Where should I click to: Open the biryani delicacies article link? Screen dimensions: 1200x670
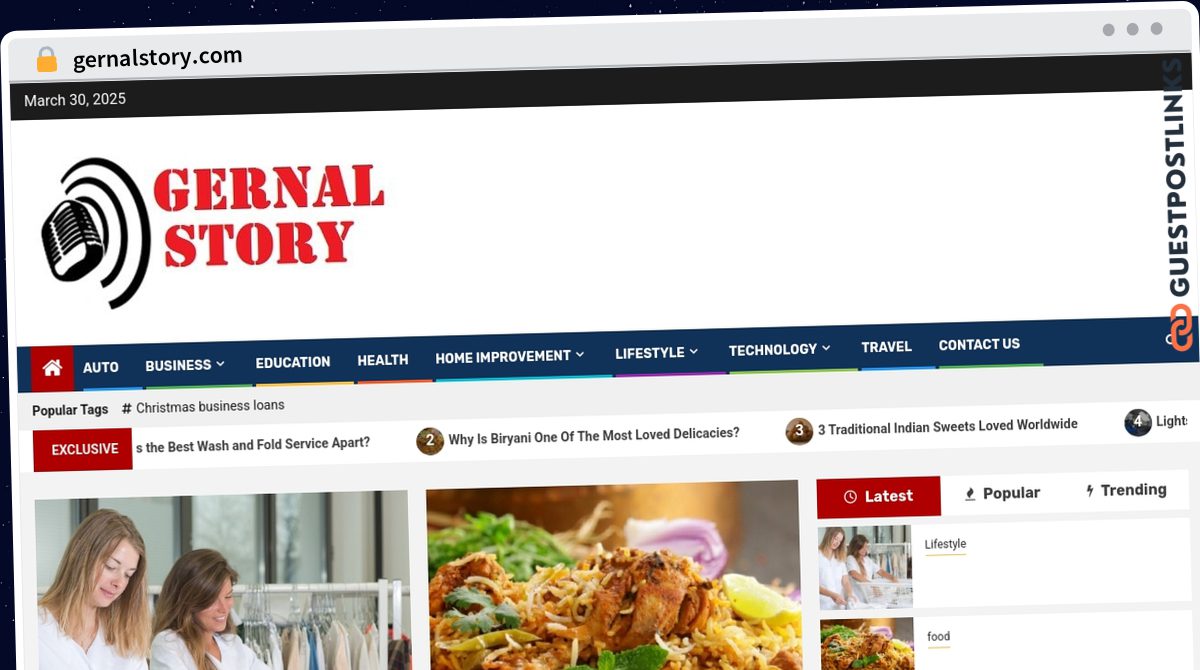(x=594, y=436)
